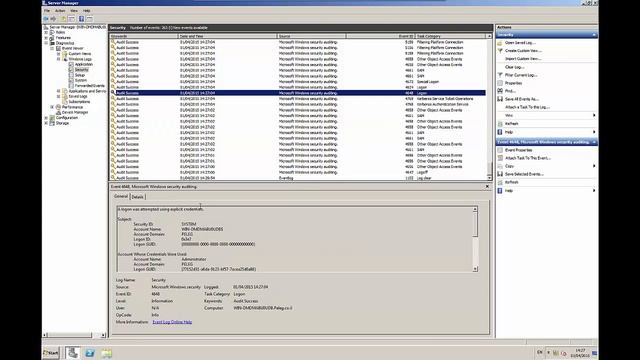Expand the Features node
Viewport: 640px width, 360px height.
point(46,38)
